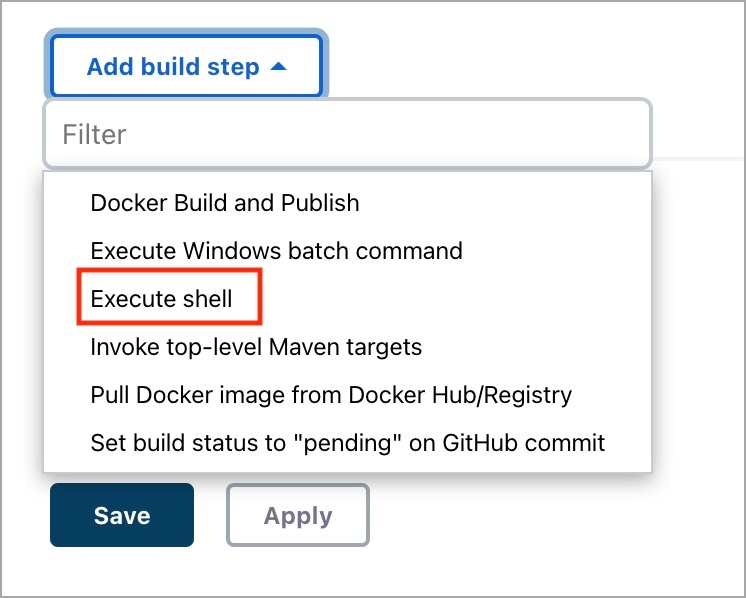This screenshot has height=598, width=746.
Task: Focus the Filter text field
Action: (347, 134)
